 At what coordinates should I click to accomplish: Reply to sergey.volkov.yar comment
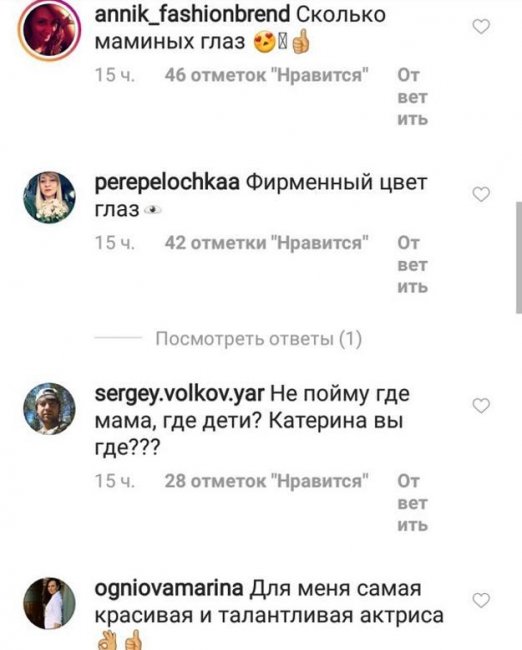[x=412, y=503]
